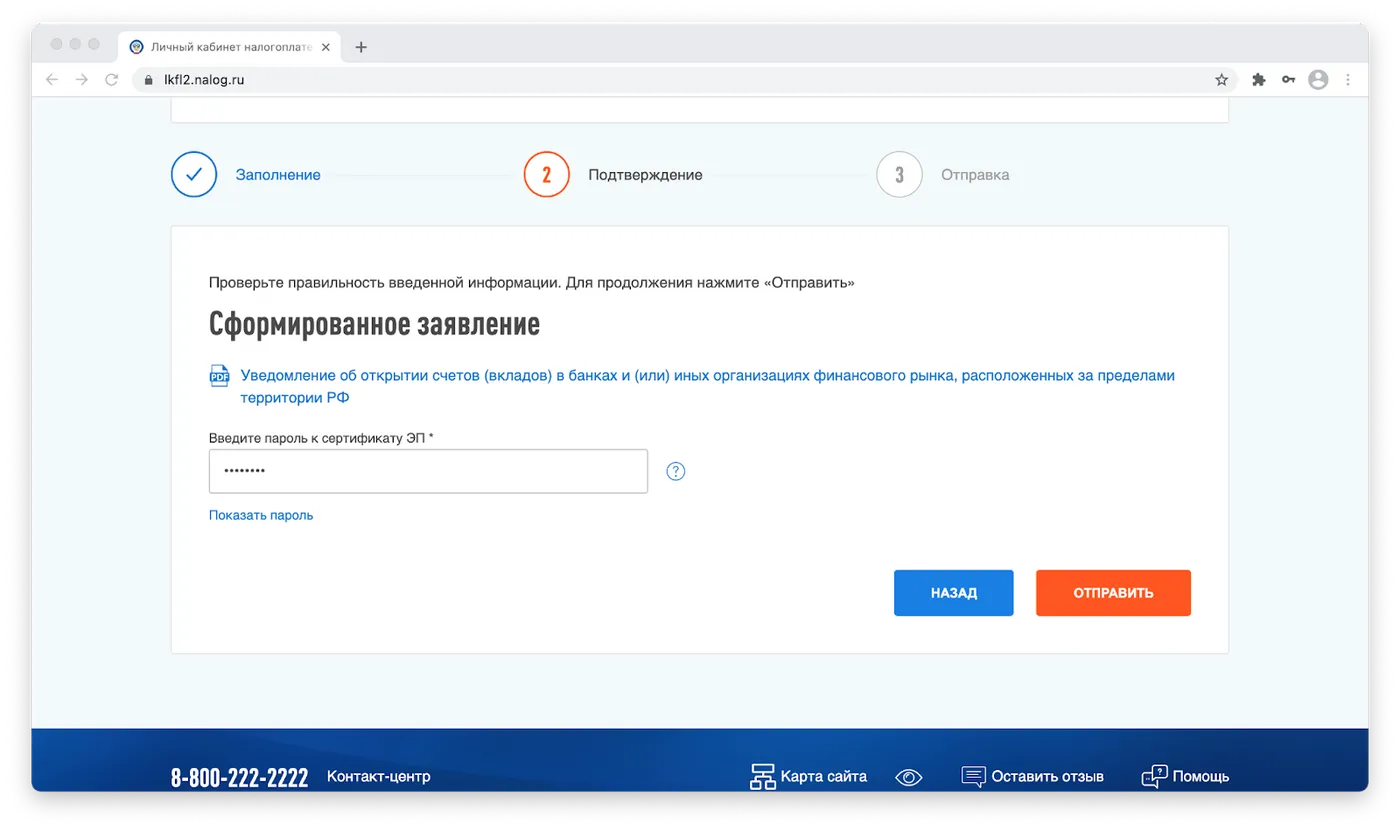
Task: Click the PDF document icon
Action: pos(219,376)
